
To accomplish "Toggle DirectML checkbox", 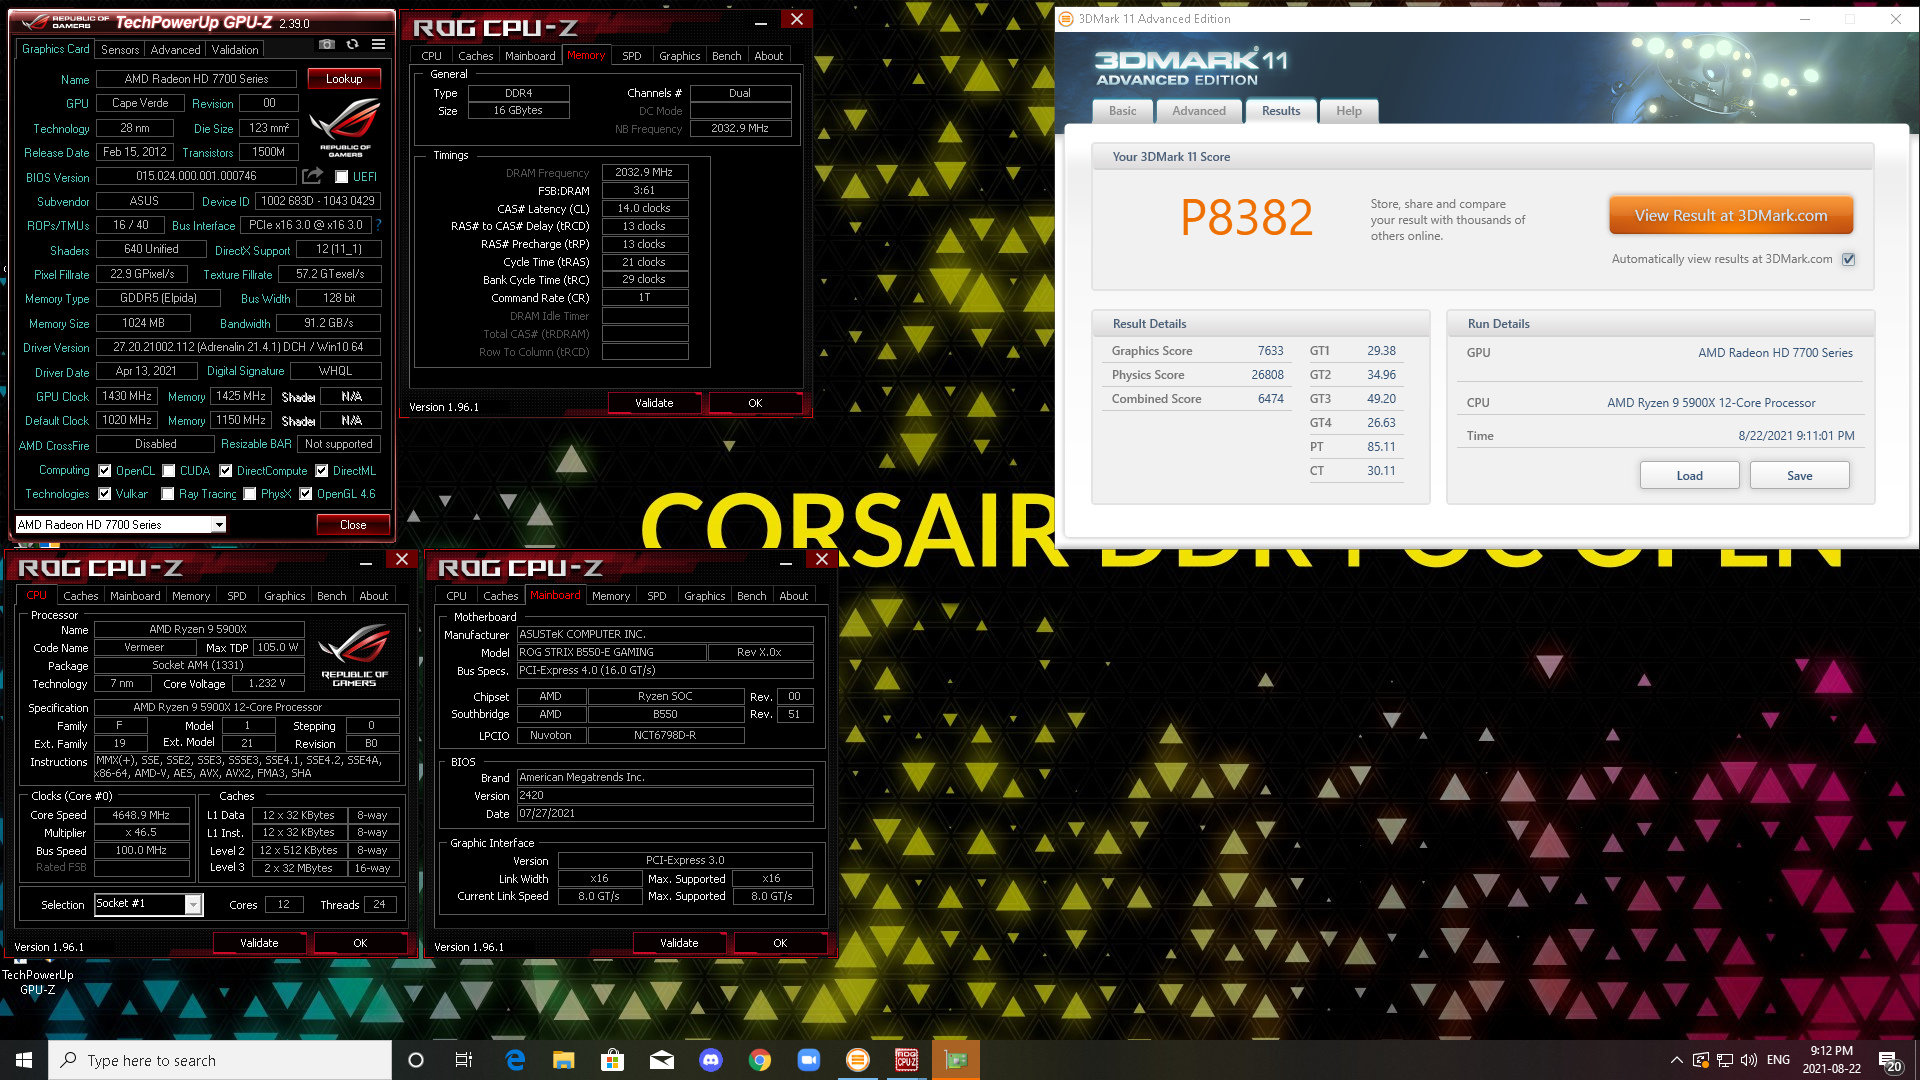I will coord(322,471).
